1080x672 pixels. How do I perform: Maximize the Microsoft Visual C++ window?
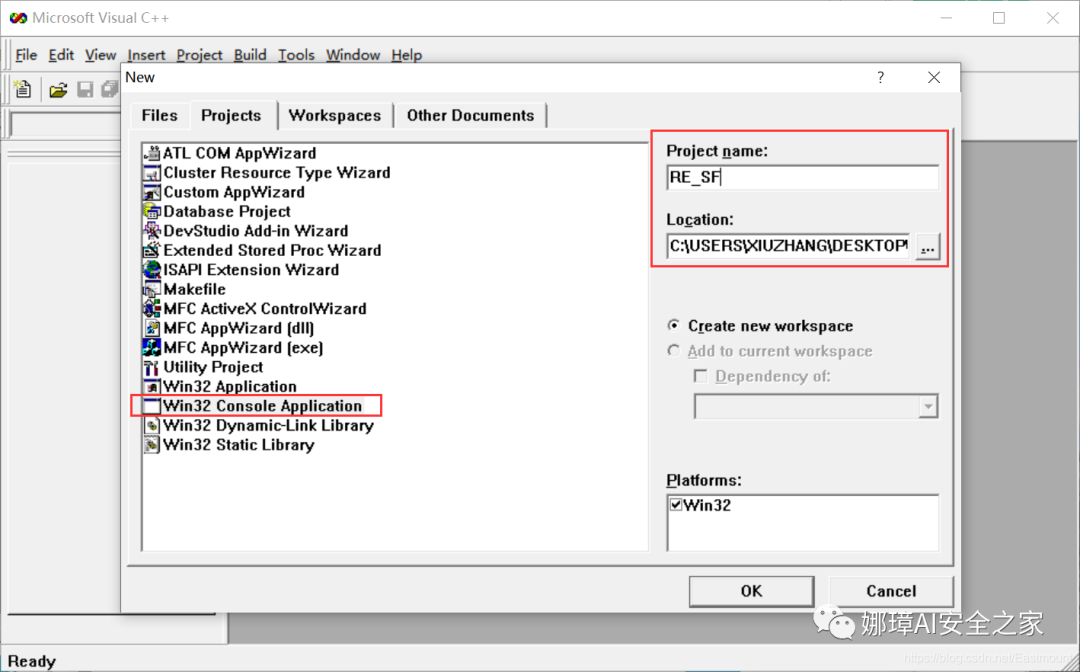pos(999,19)
